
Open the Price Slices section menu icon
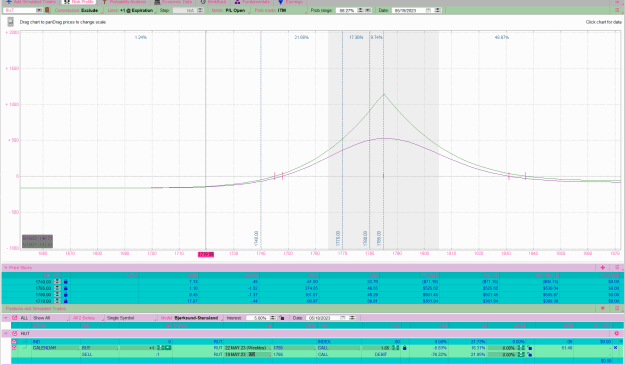617,268
